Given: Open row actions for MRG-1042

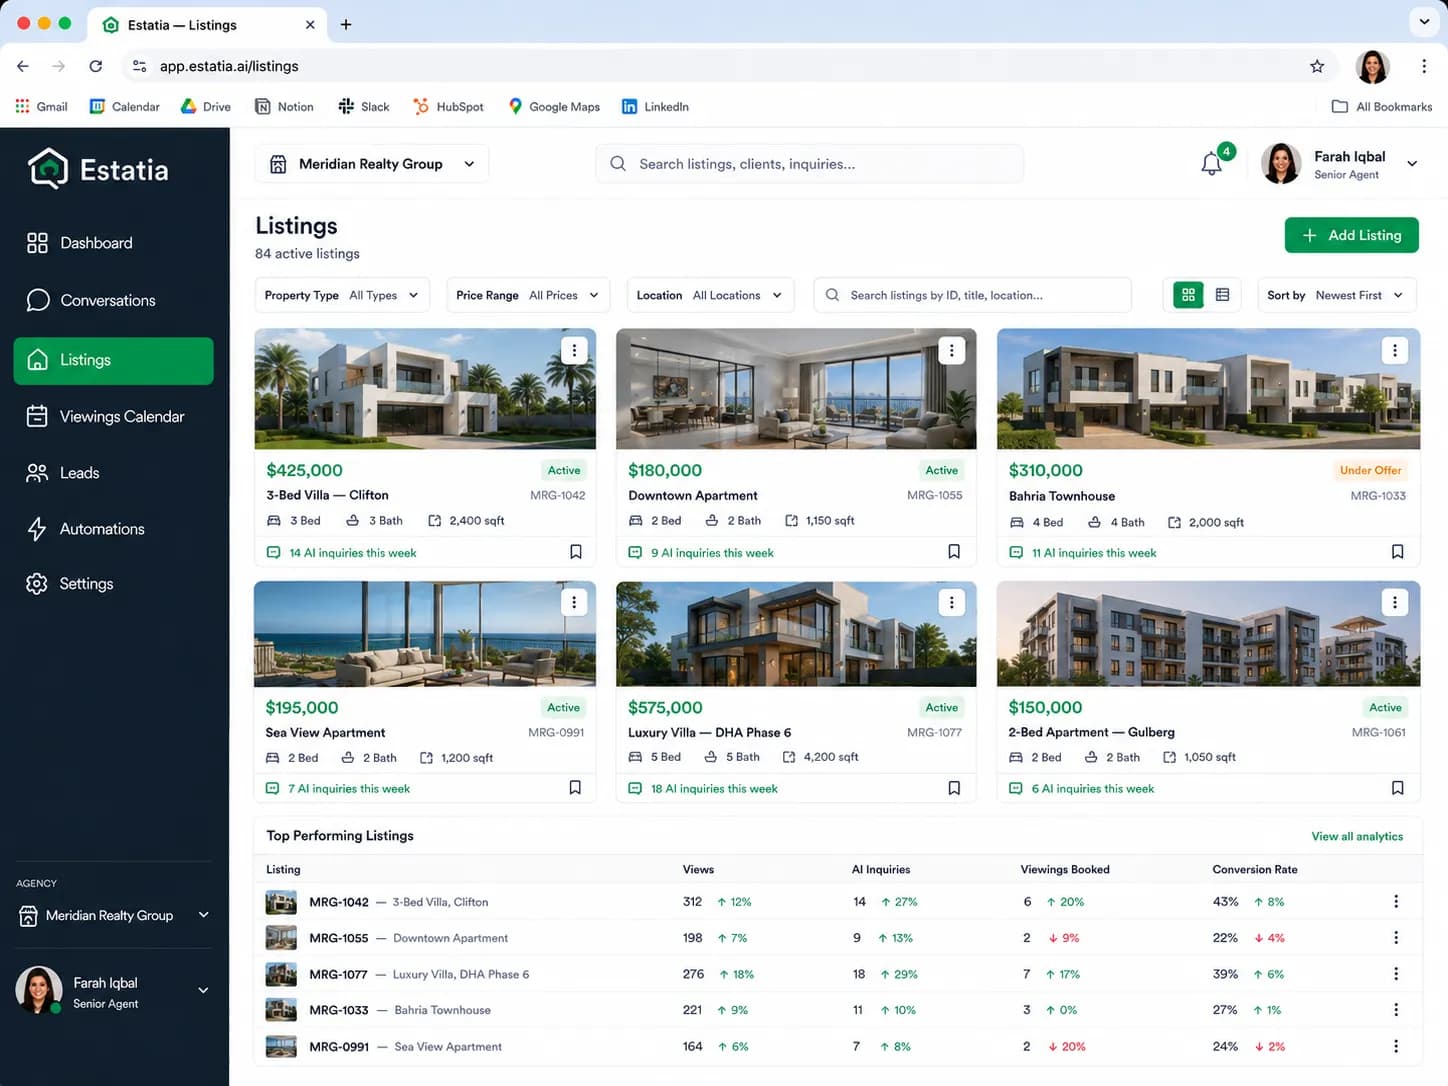Looking at the screenshot, I should [x=1396, y=902].
